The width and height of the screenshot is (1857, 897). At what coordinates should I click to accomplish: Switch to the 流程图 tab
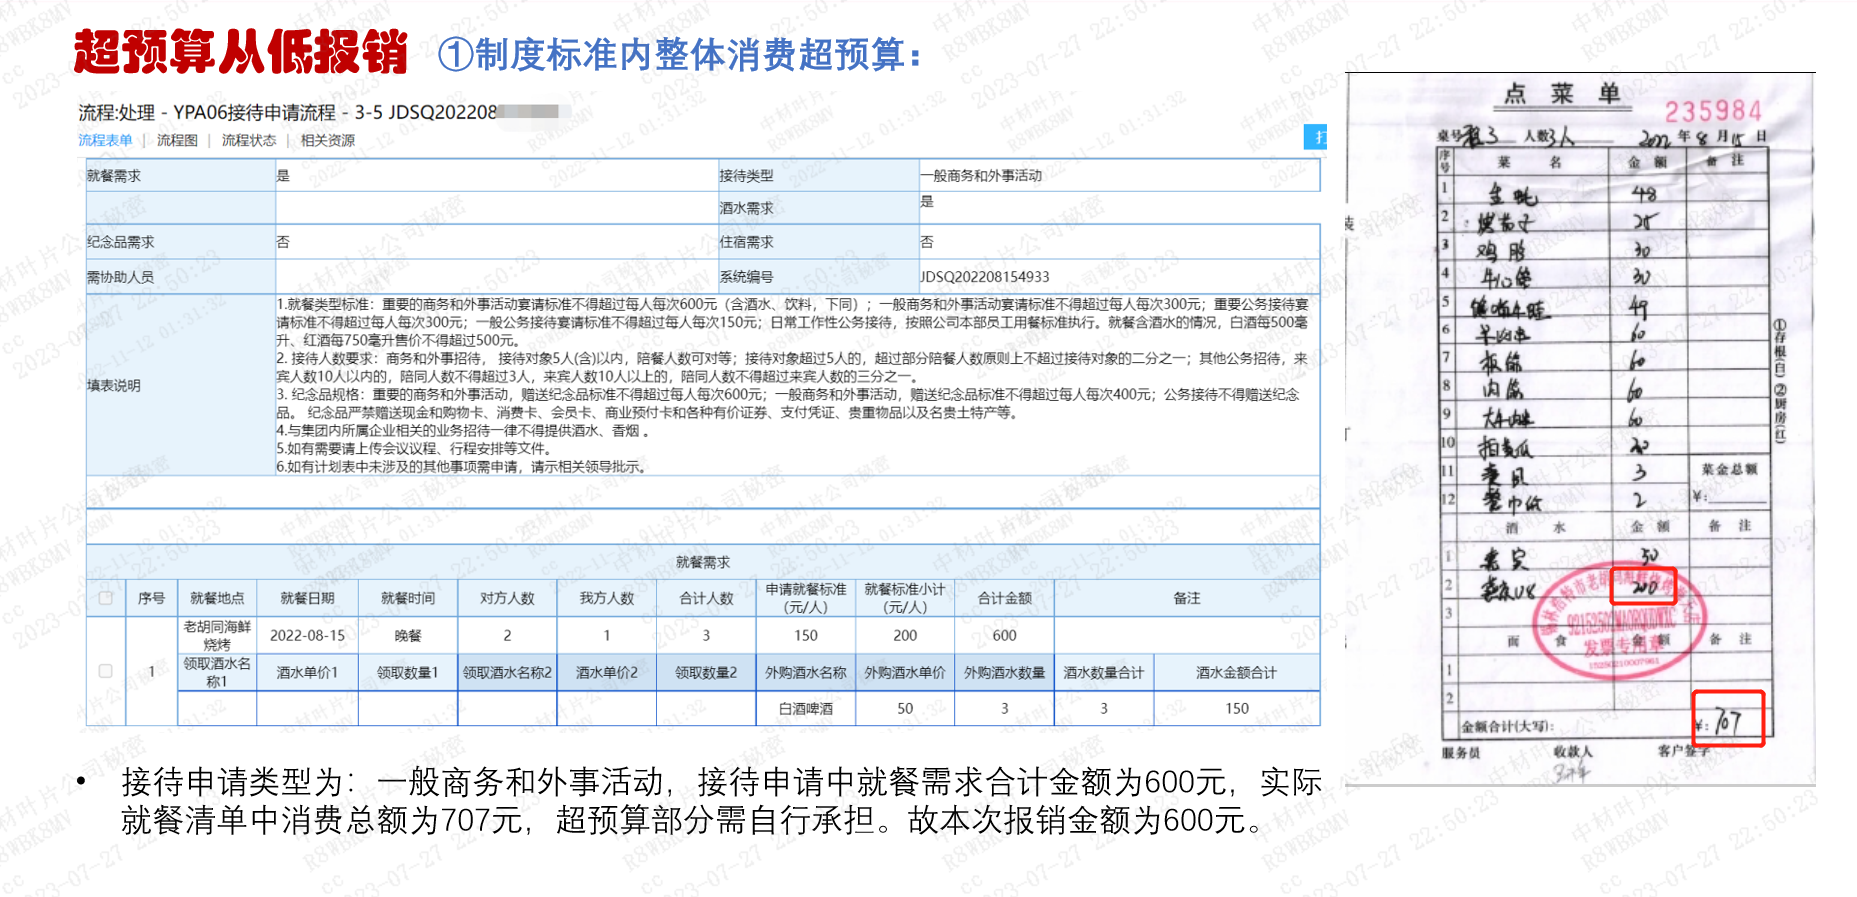click(x=177, y=140)
